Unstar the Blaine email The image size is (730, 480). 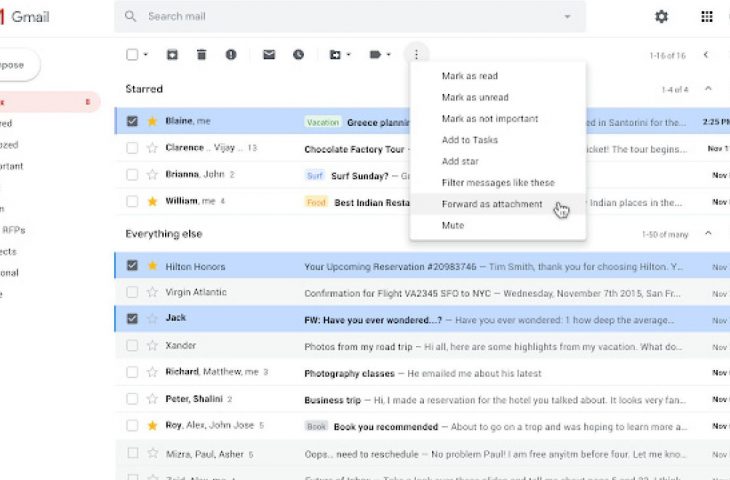coord(152,121)
